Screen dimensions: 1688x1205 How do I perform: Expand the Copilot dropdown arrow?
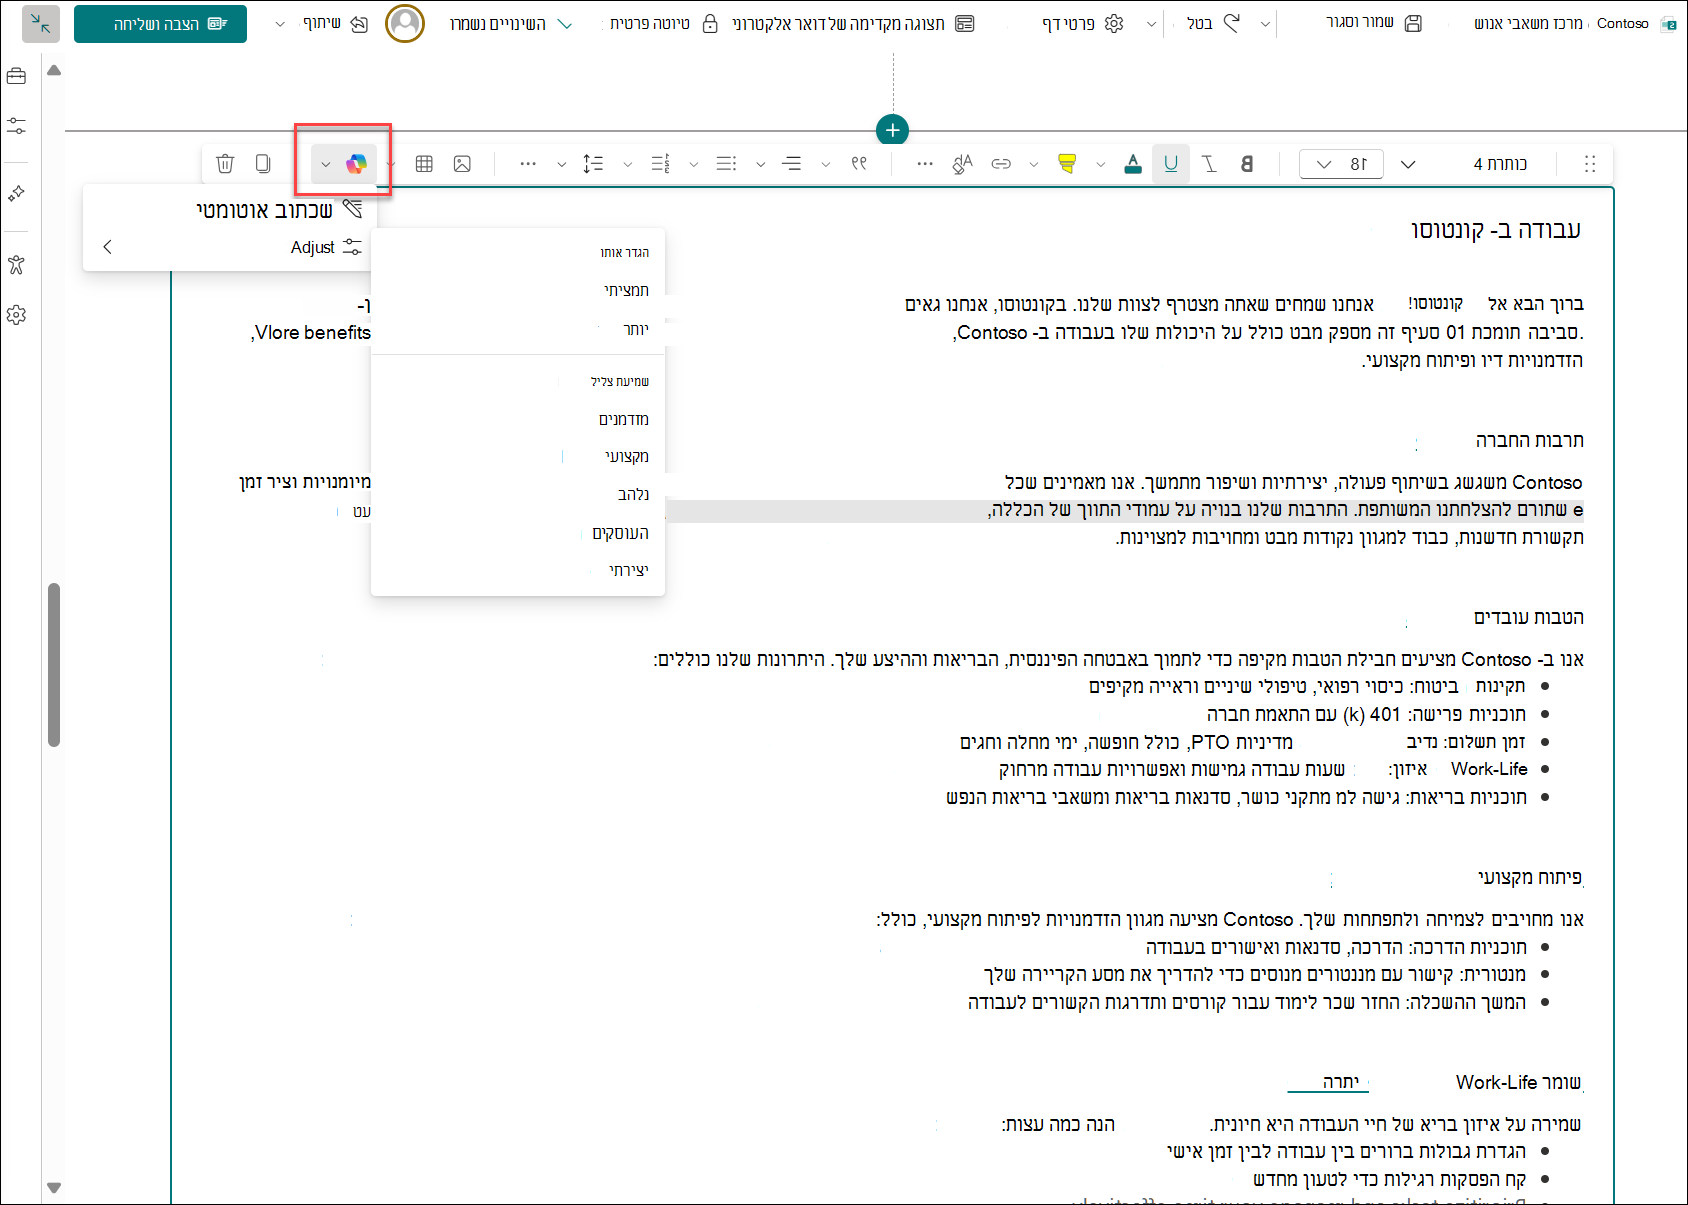[x=326, y=164]
